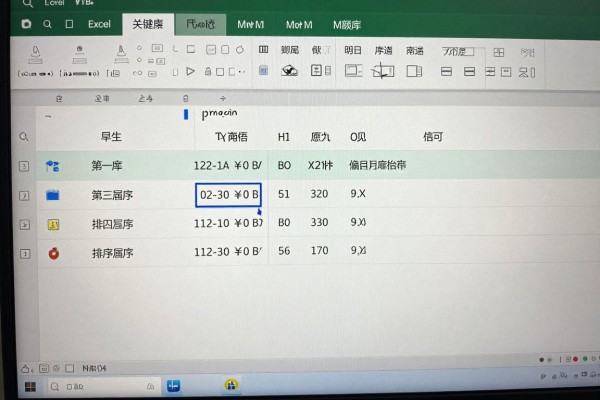
Task: Click the blue sheet icon in the ribbon
Action: pos(263,70)
